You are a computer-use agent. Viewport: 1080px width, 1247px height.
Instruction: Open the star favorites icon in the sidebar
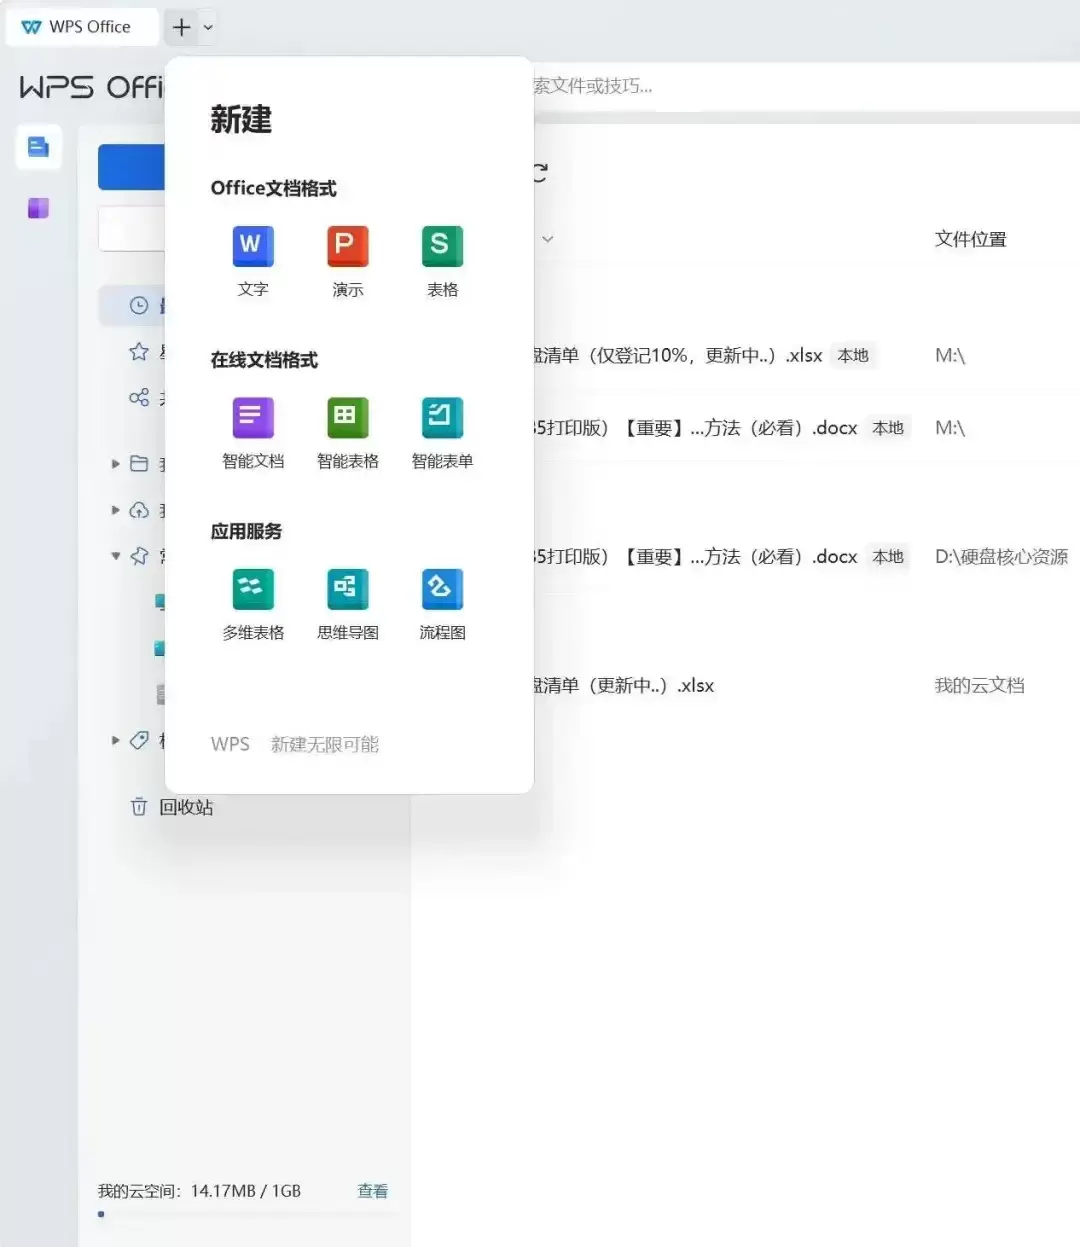coord(139,351)
